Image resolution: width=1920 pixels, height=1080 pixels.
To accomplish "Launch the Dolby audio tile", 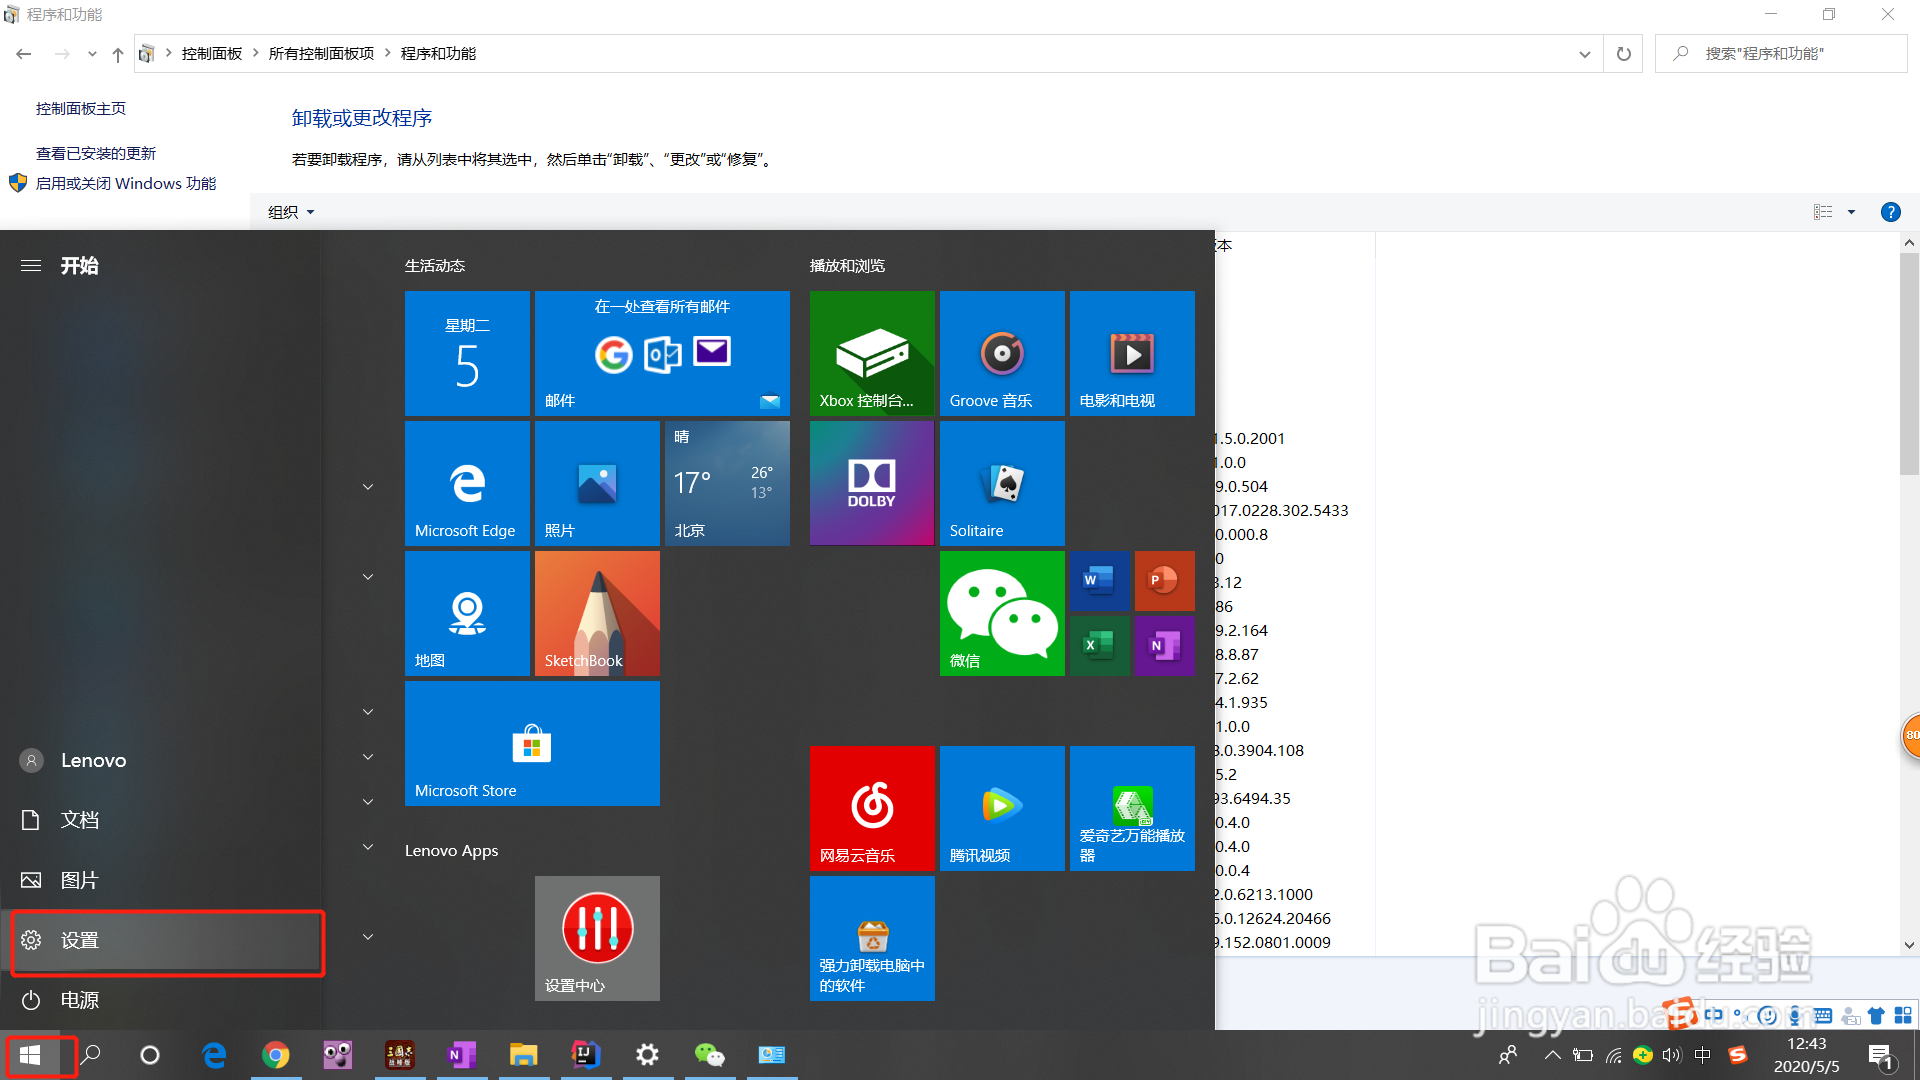I will pos(871,483).
